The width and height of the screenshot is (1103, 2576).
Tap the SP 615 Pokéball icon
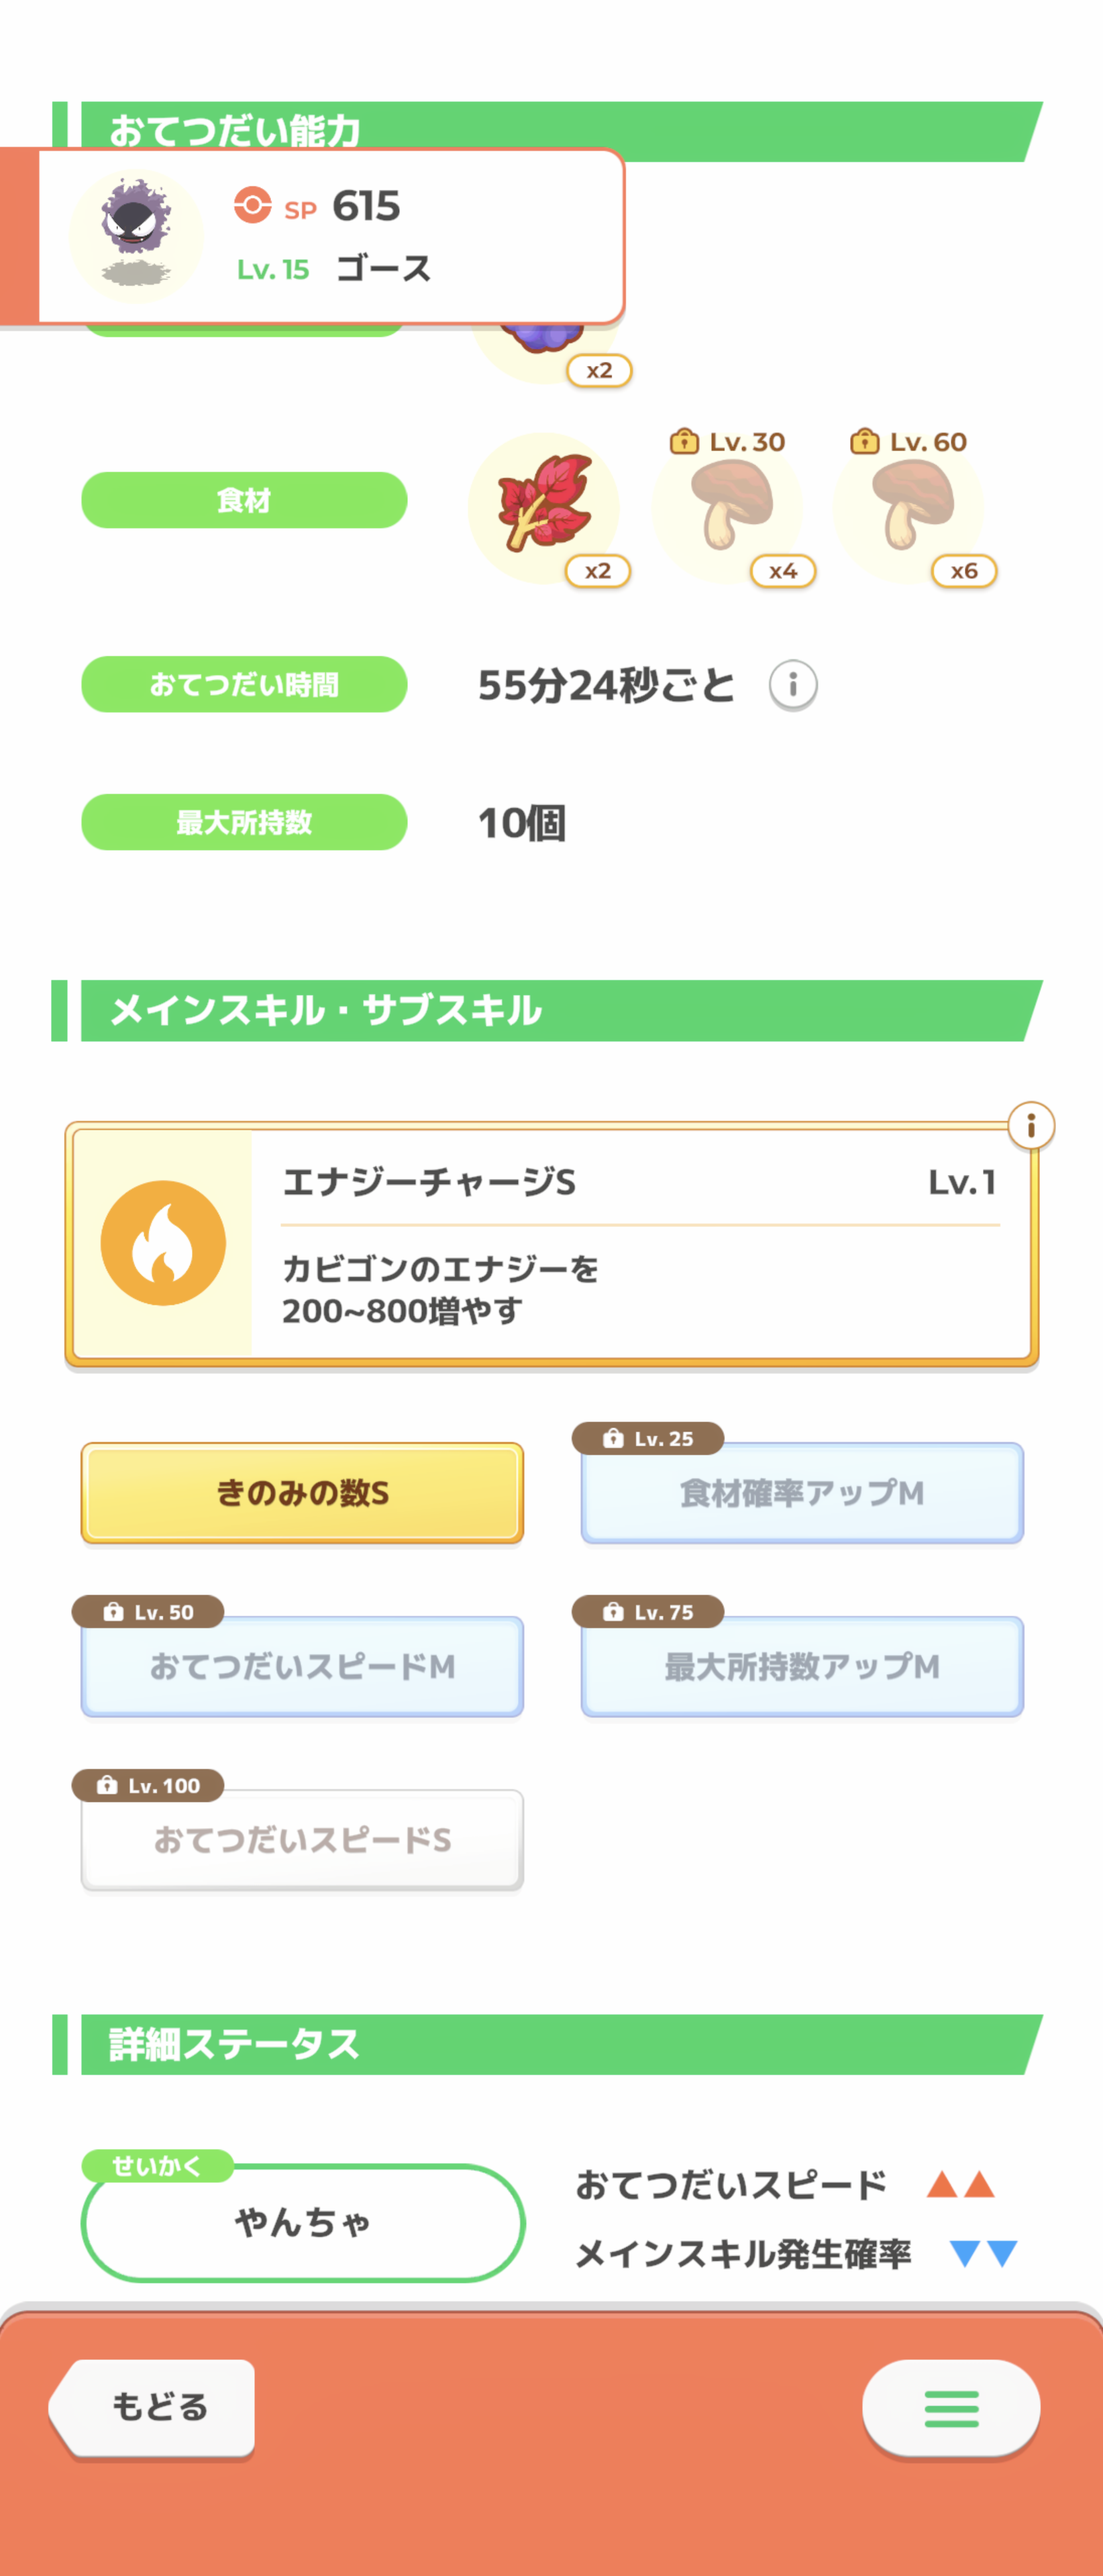point(253,205)
